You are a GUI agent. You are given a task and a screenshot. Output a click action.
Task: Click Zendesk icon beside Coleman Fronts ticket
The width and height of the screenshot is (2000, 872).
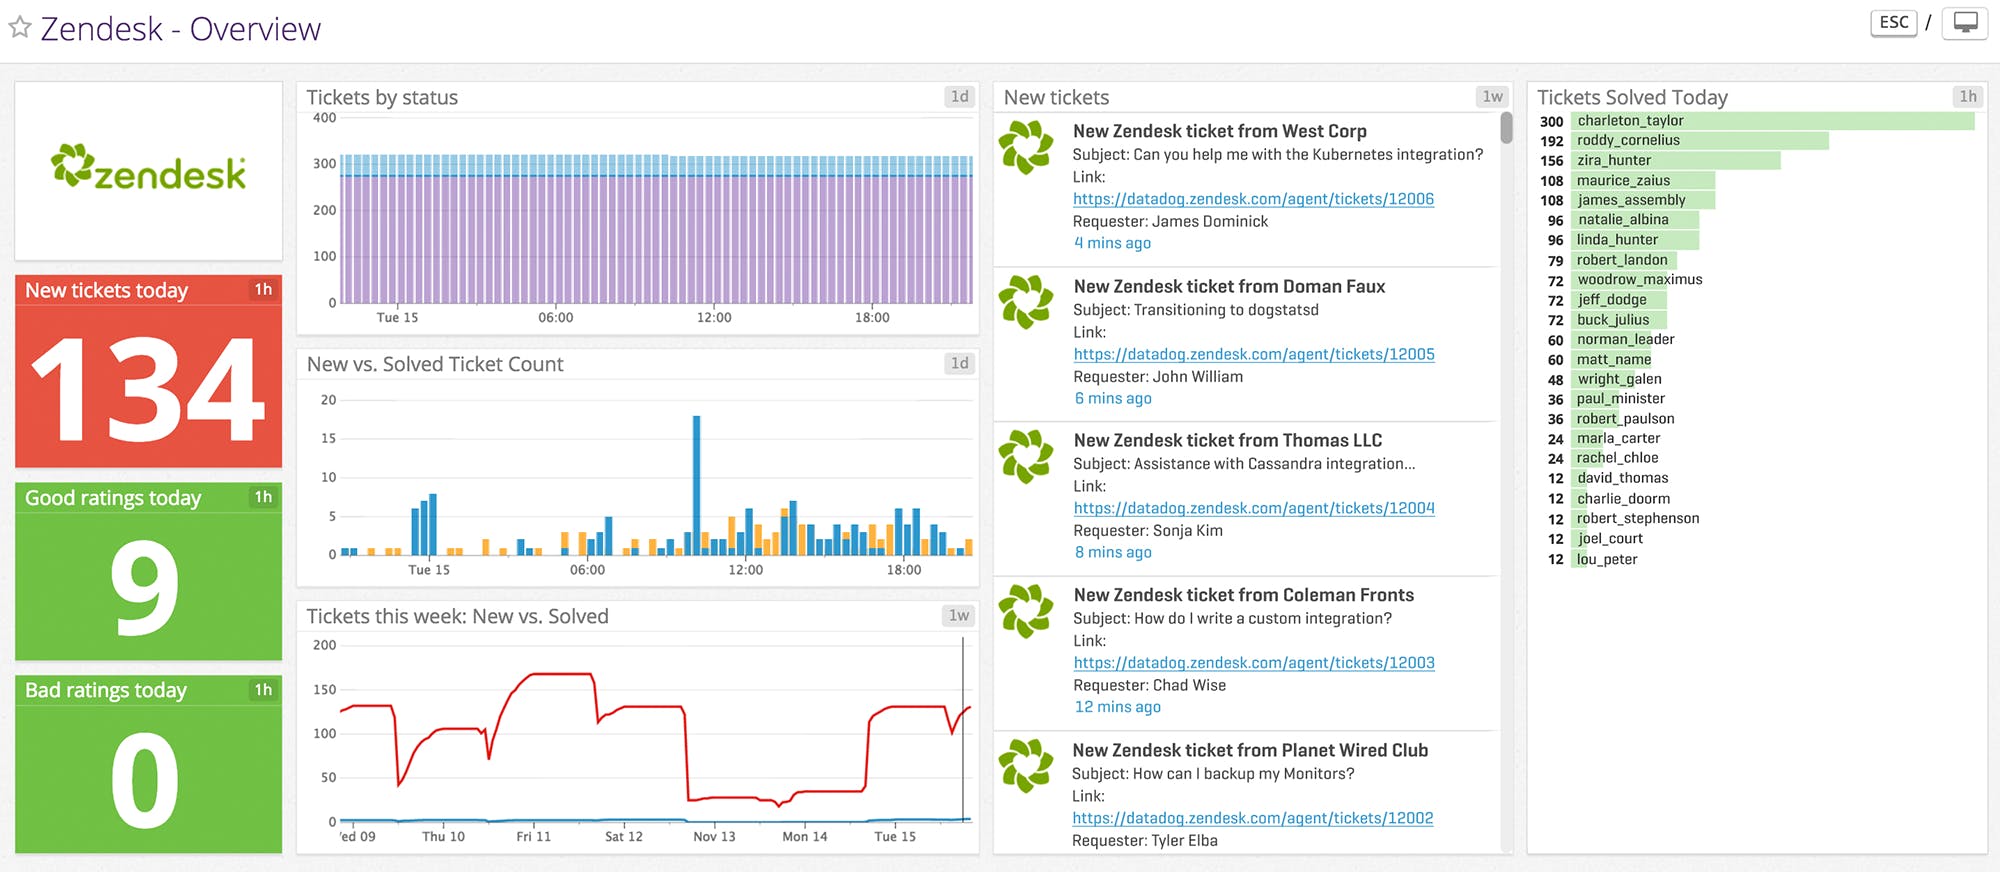1026,611
